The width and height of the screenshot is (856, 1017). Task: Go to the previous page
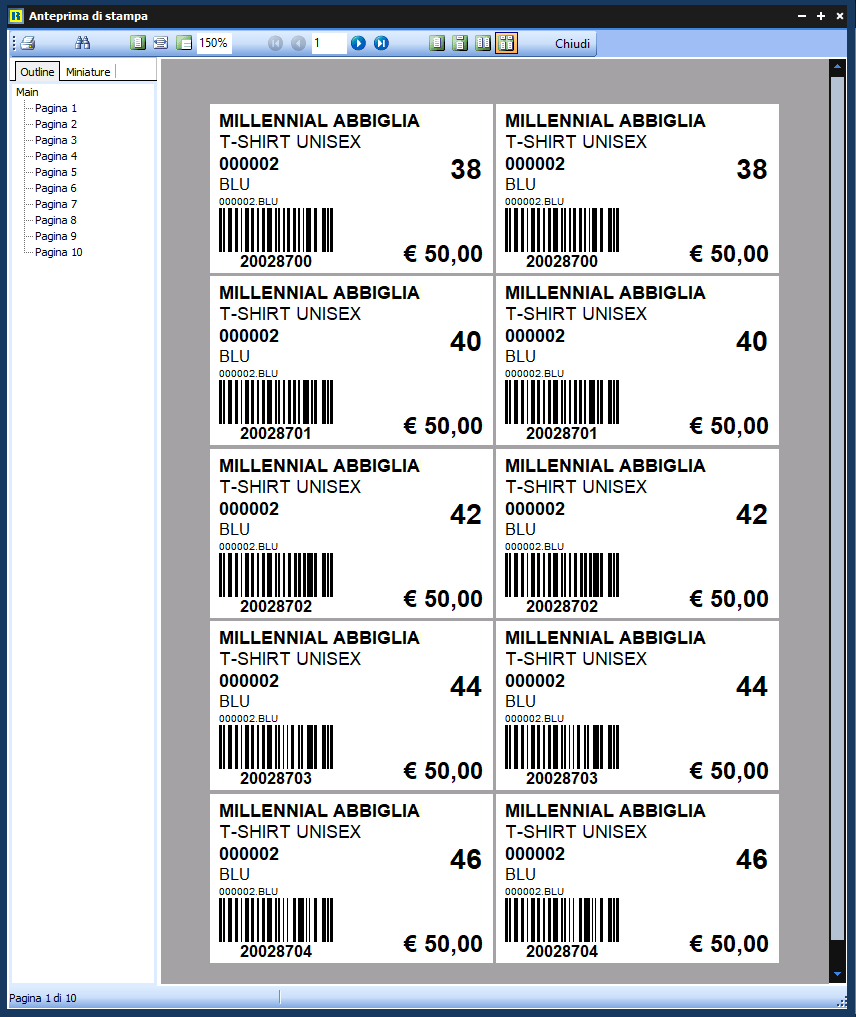click(298, 43)
